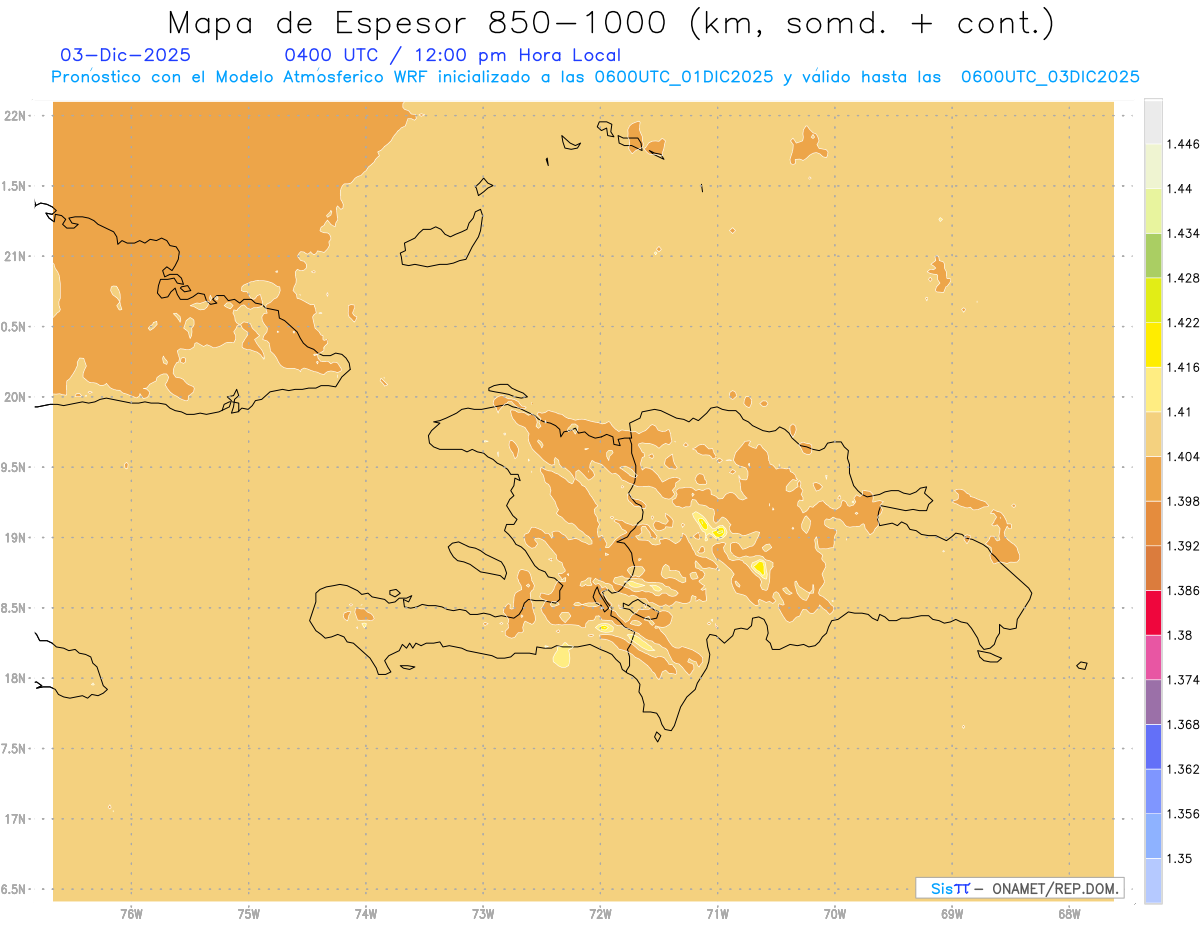Click the colorbar value '1.38'
The height and width of the screenshot is (927, 1200).
pyautogui.click(x=1181, y=635)
